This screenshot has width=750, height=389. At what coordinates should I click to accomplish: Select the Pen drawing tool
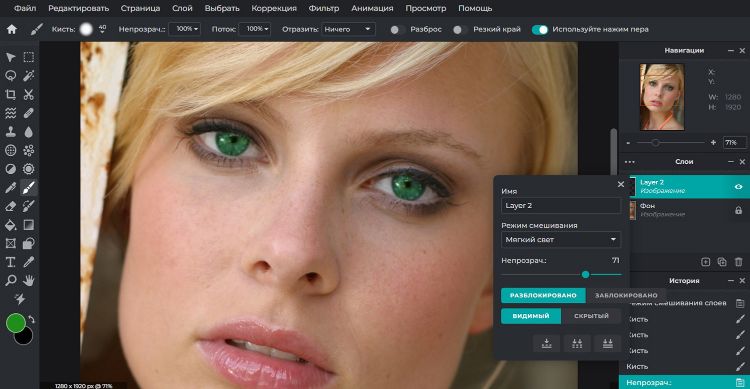(x=11, y=188)
